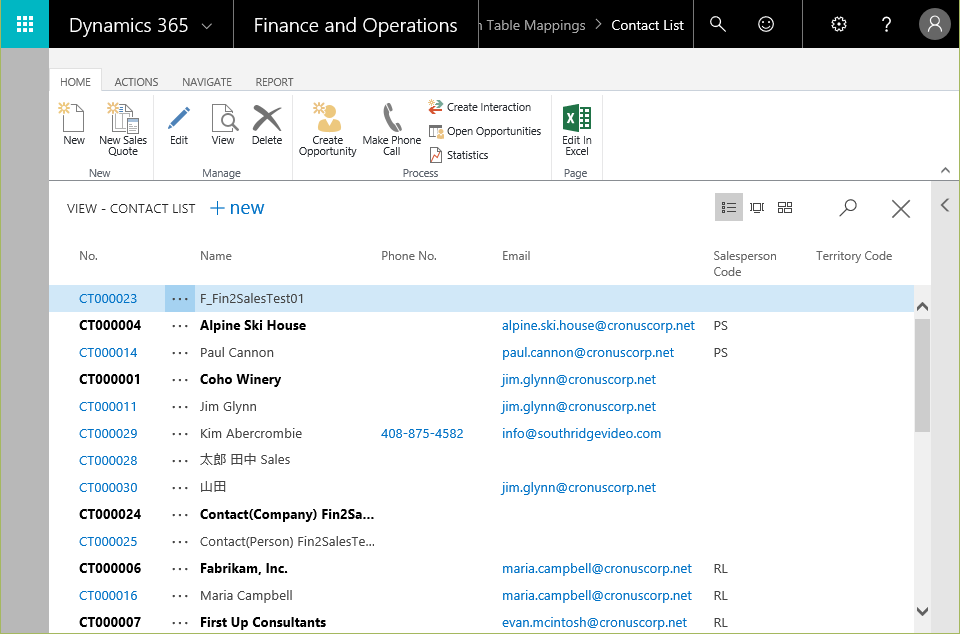
Task: Call phone number 408-875-4582
Action: pos(422,433)
